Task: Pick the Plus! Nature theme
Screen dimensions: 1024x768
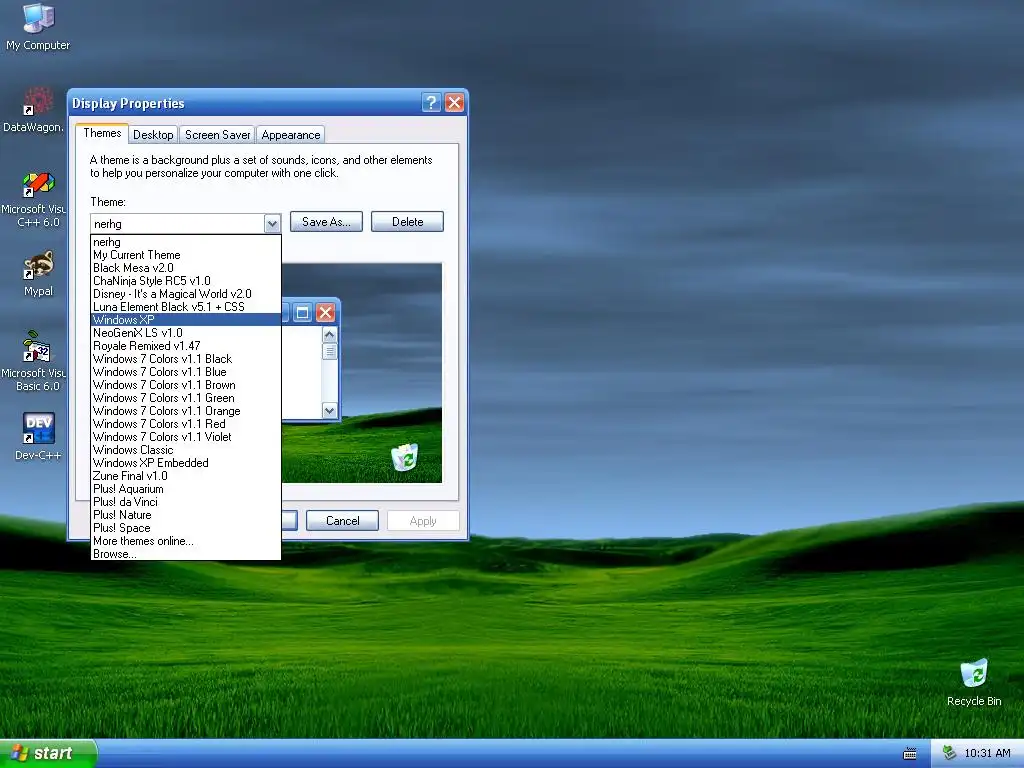Action: (x=186, y=515)
